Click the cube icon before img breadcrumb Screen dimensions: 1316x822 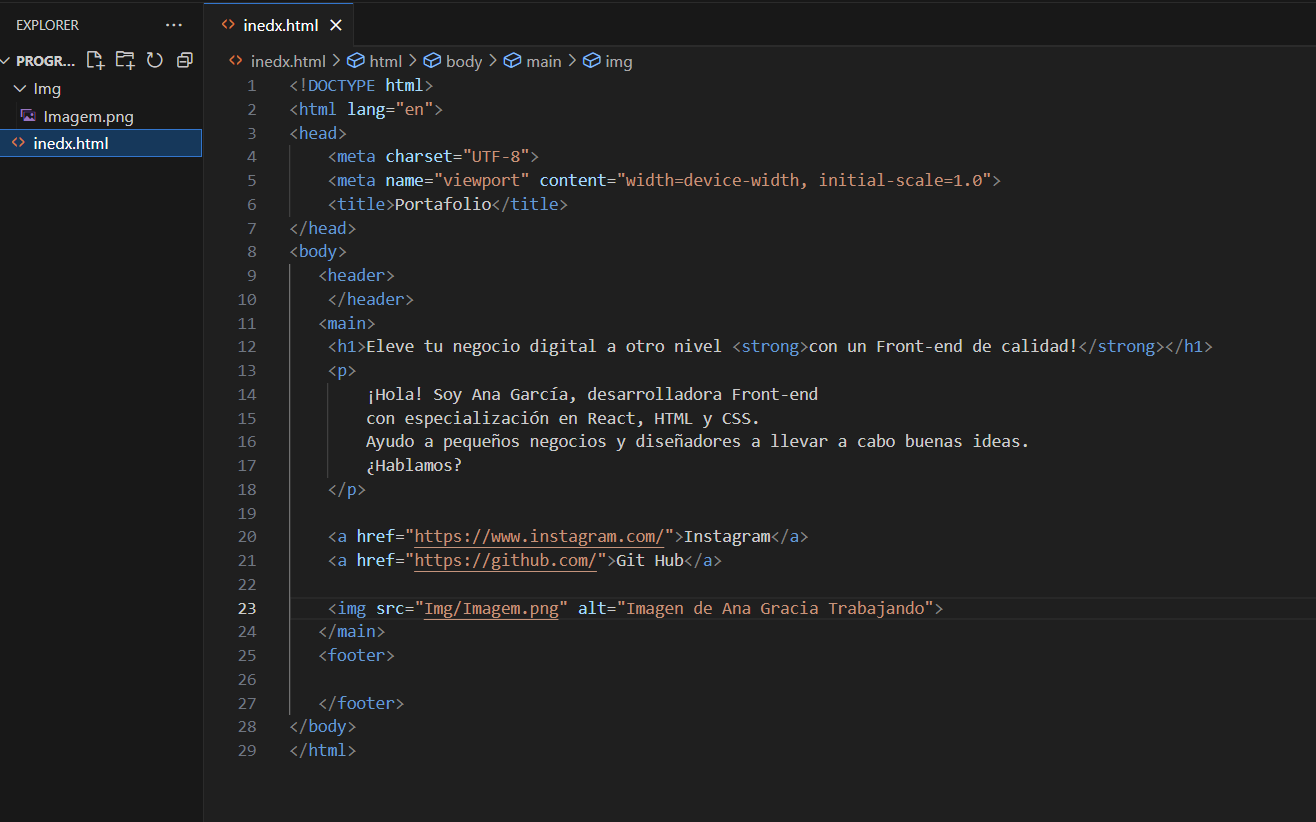pyautogui.click(x=592, y=61)
